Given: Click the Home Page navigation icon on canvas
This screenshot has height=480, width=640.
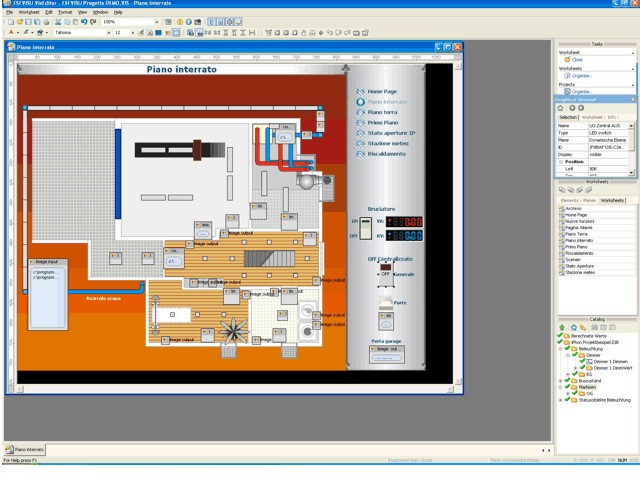Looking at the screenshot, I should [x=360, y=91].
